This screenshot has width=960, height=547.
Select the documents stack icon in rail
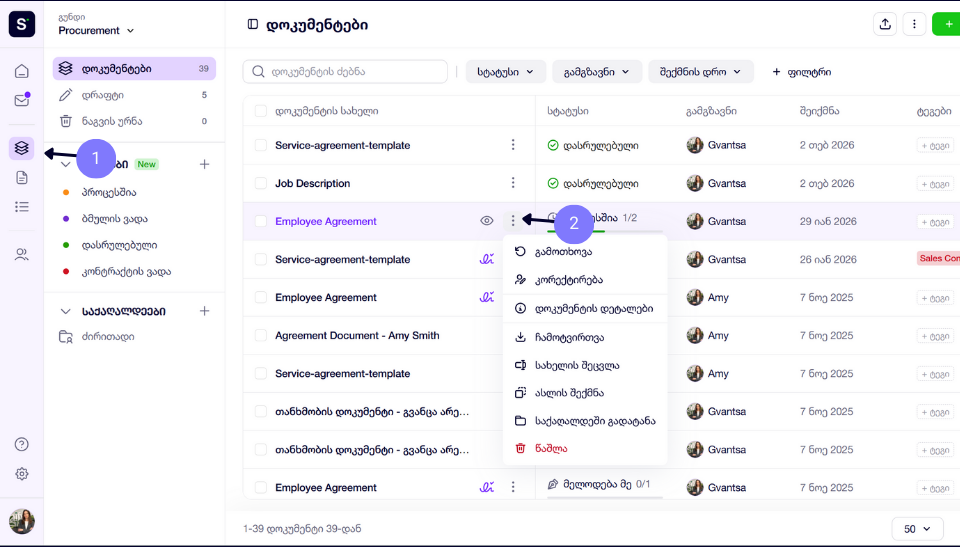[x=21, y=148]
